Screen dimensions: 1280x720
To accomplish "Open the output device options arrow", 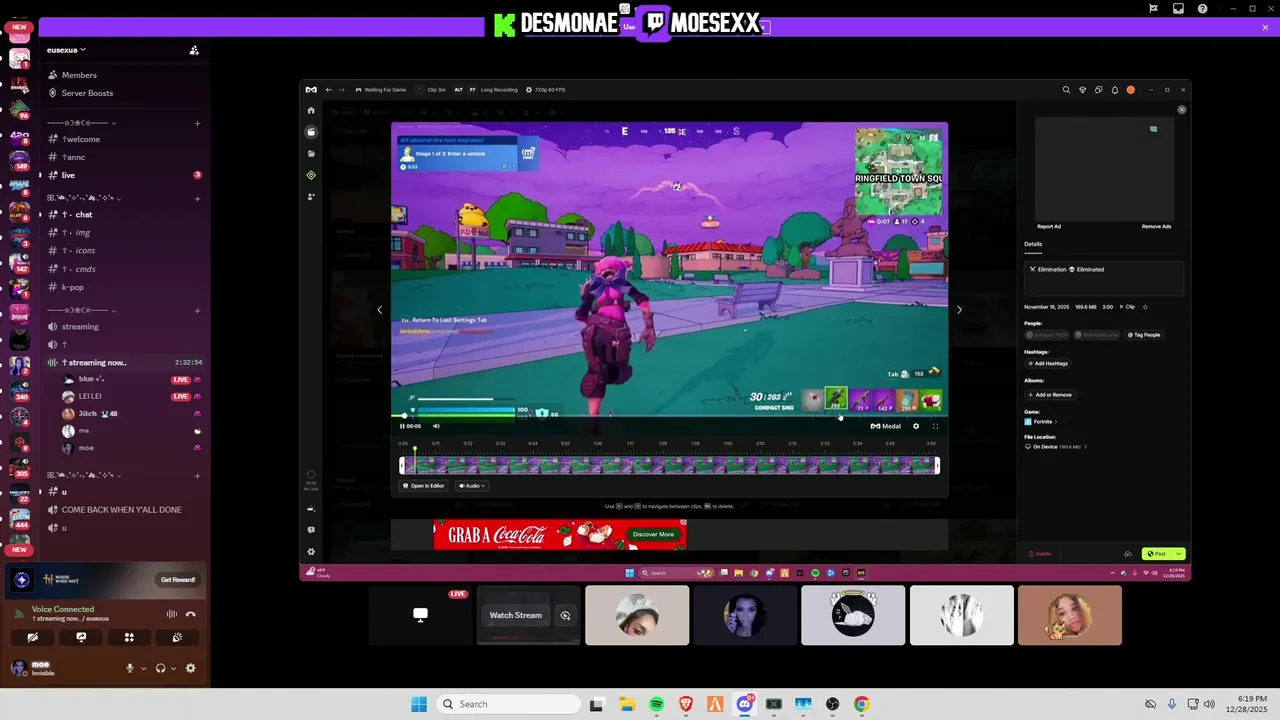I will click(x=173, y=668).
